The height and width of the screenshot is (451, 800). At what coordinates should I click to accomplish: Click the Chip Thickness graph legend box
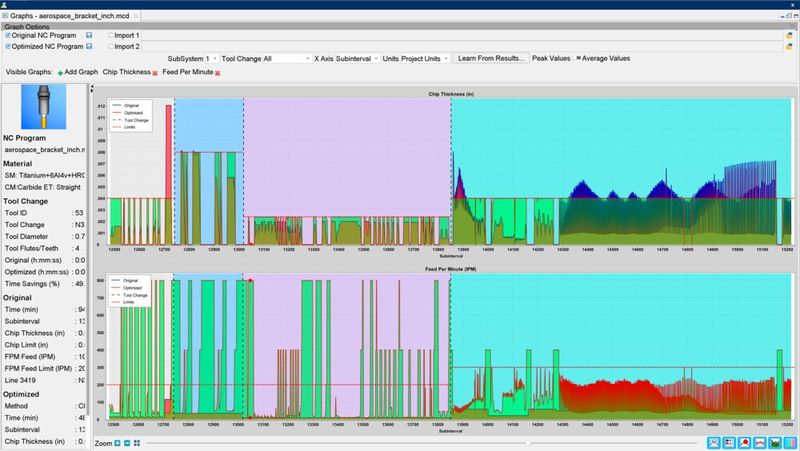[x=131, y=116]
